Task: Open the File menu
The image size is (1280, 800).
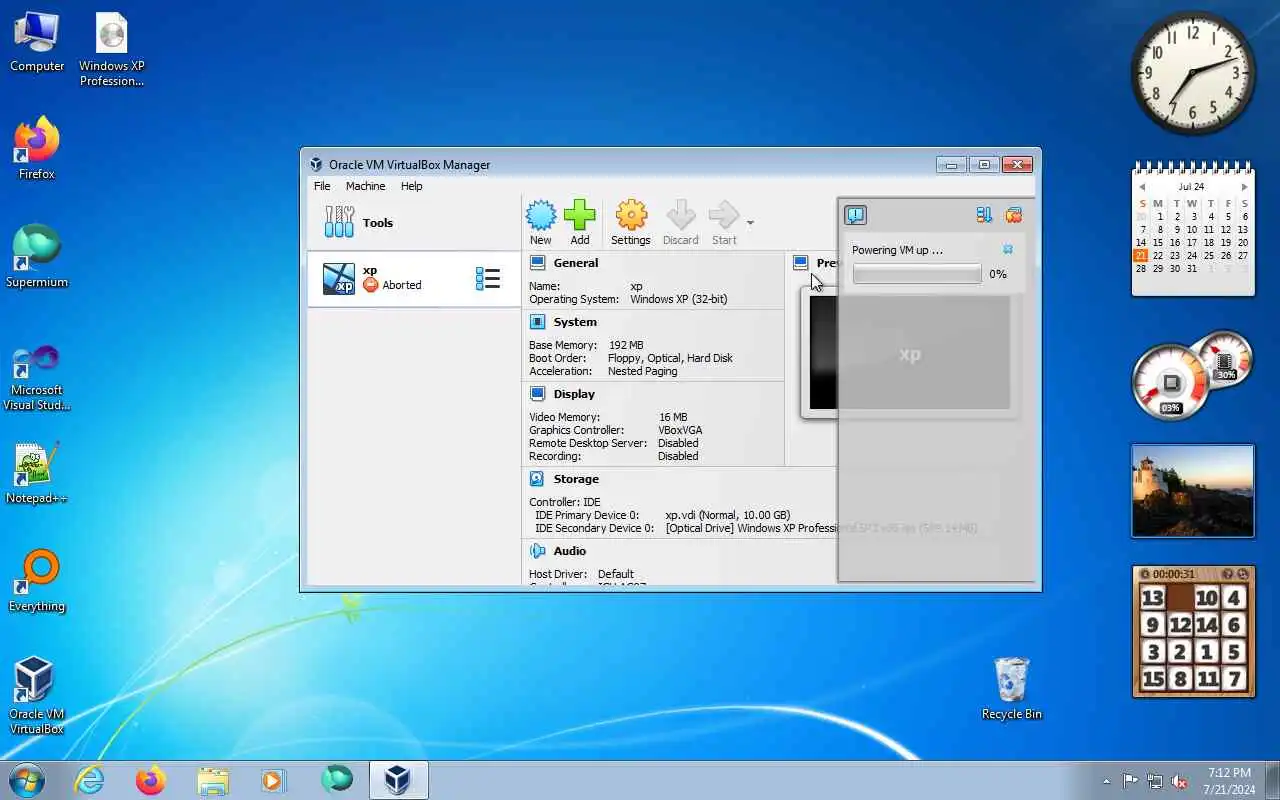Action: [x=322, y=186]
